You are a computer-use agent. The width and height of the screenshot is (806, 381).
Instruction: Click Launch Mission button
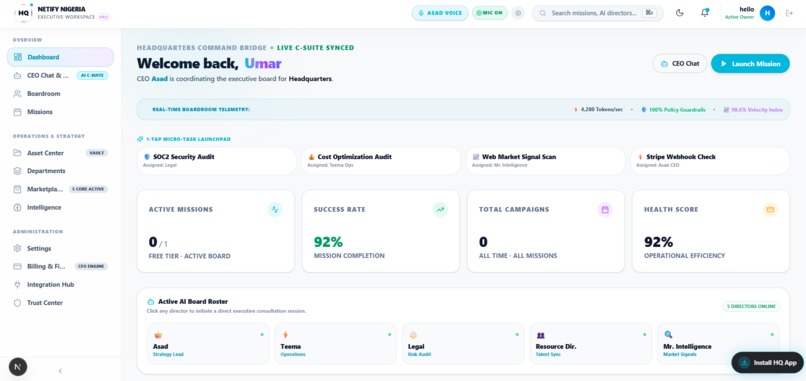pyautogui.click(x=750, y=64)
